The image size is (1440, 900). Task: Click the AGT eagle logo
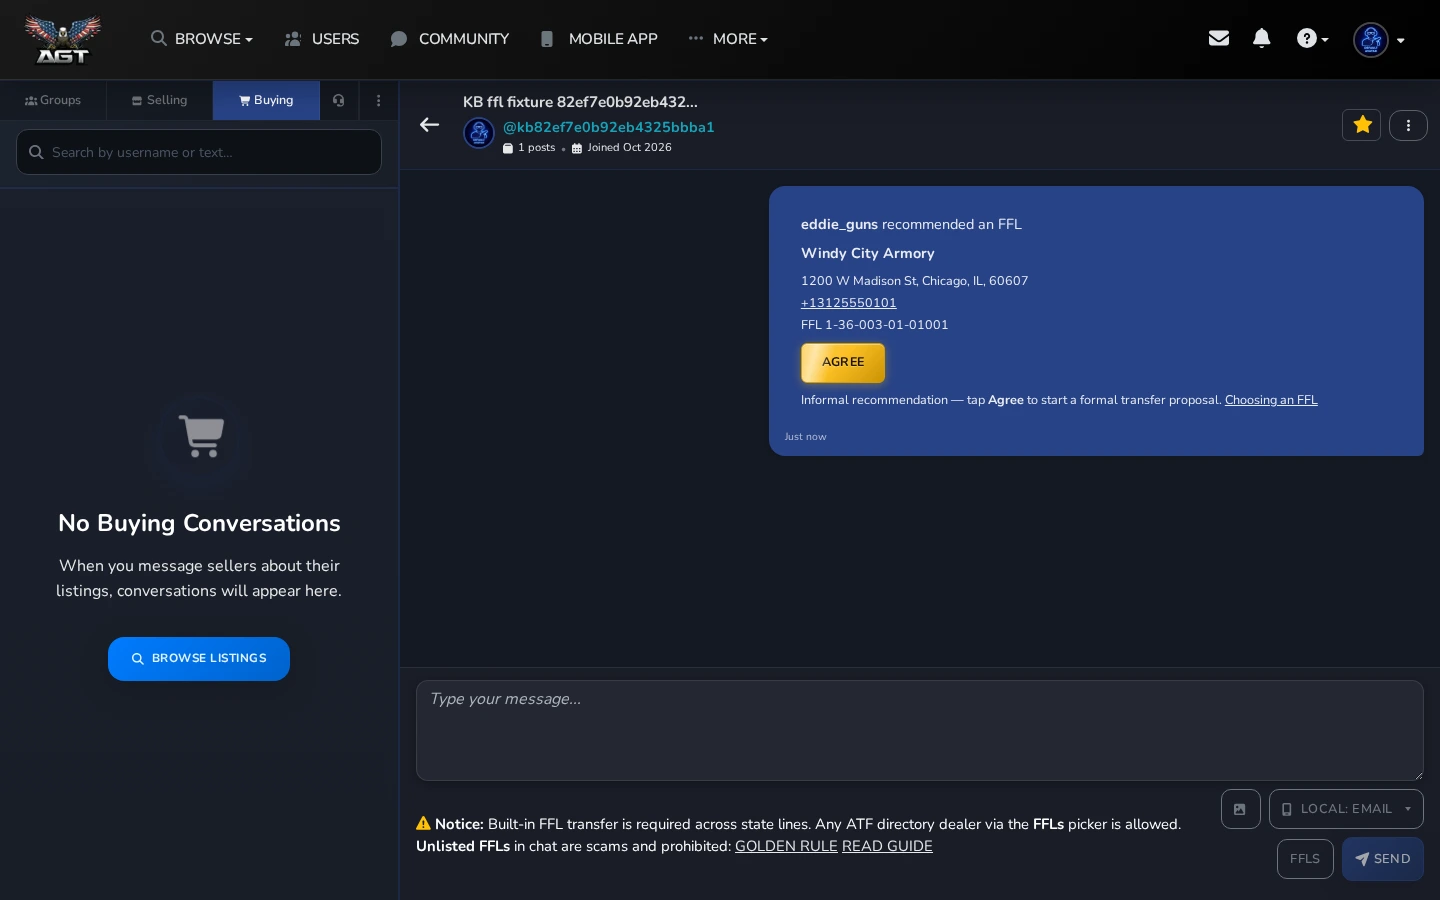(63, 40)
